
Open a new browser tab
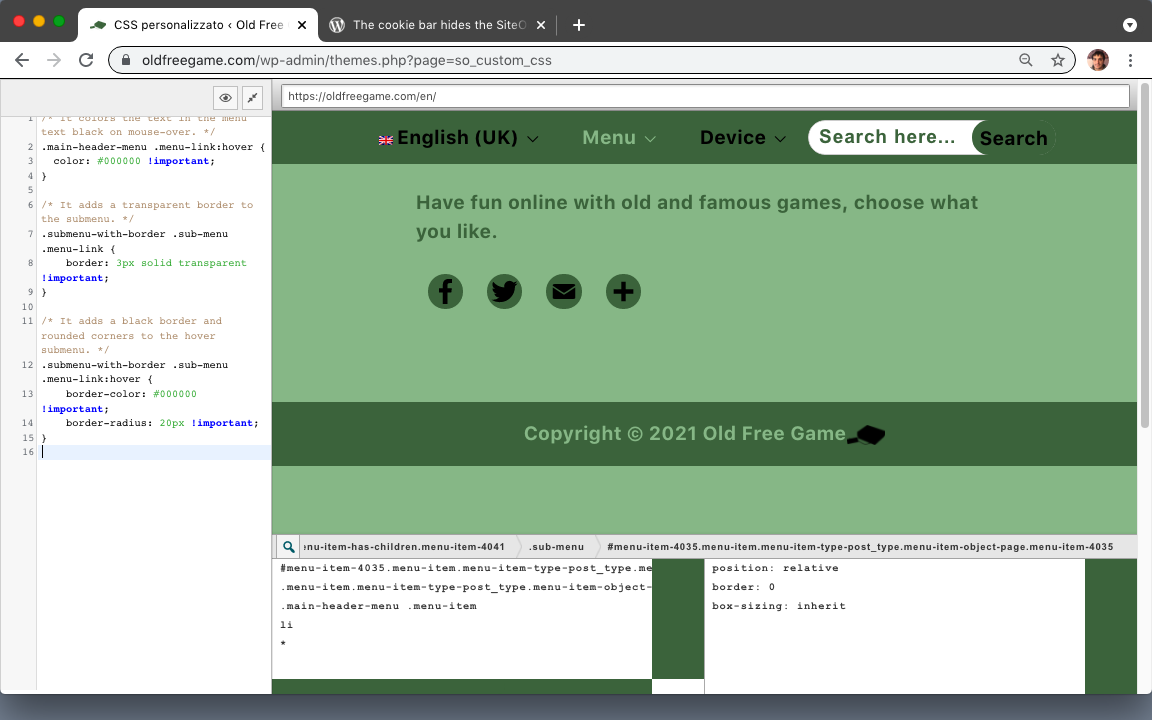pyautogui.click(x=579, y=25)
